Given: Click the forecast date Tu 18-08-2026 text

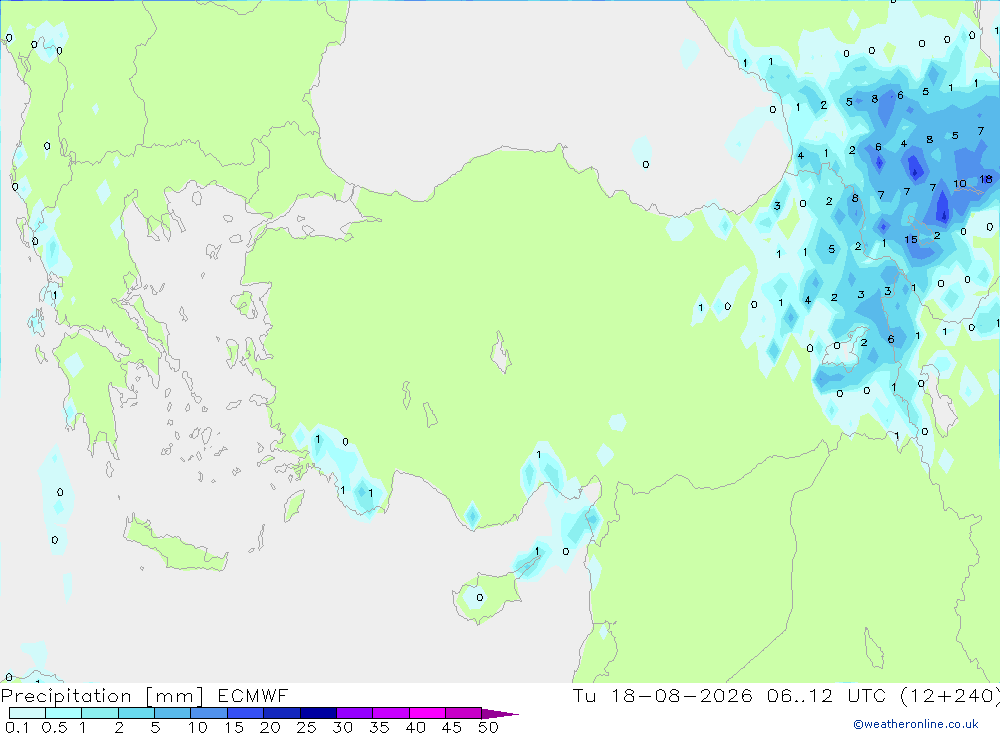Looking at the screenshot, I should pyautogui.click(x=662, y=695).
